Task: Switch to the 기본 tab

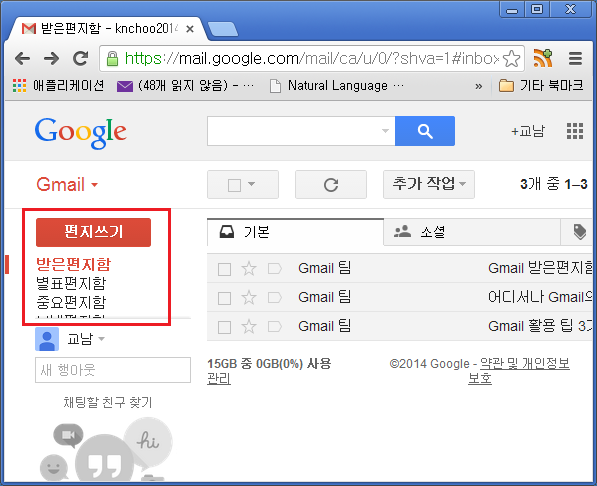Action: pos(295,232)
